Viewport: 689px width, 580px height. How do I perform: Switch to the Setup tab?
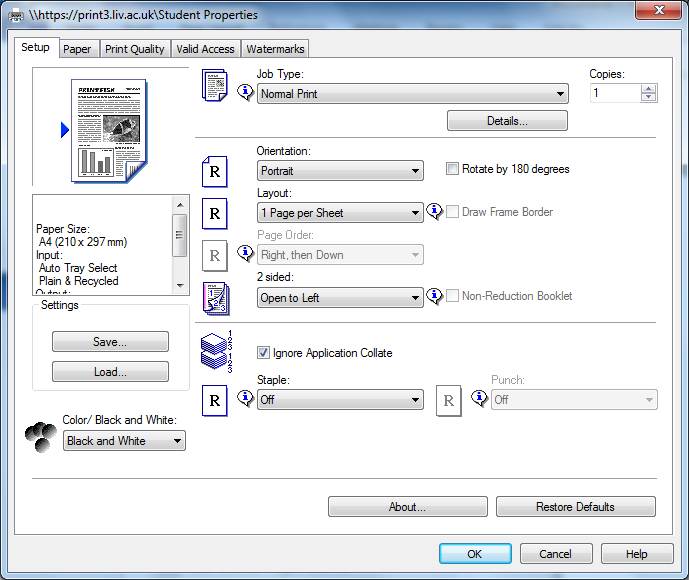pos(36,47)
